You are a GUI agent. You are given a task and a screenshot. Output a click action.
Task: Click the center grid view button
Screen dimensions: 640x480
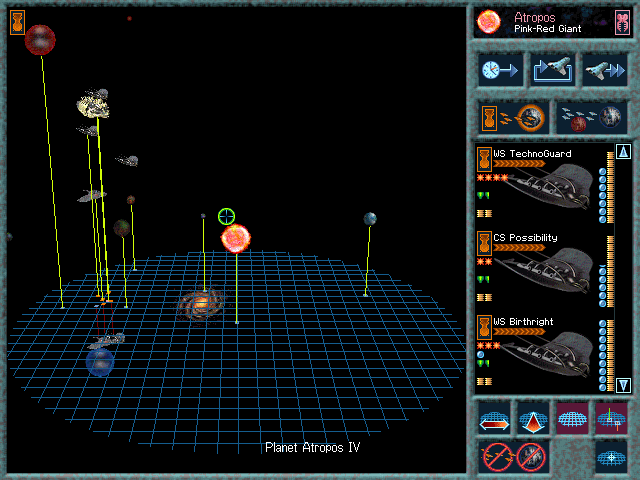coord(611,457)
